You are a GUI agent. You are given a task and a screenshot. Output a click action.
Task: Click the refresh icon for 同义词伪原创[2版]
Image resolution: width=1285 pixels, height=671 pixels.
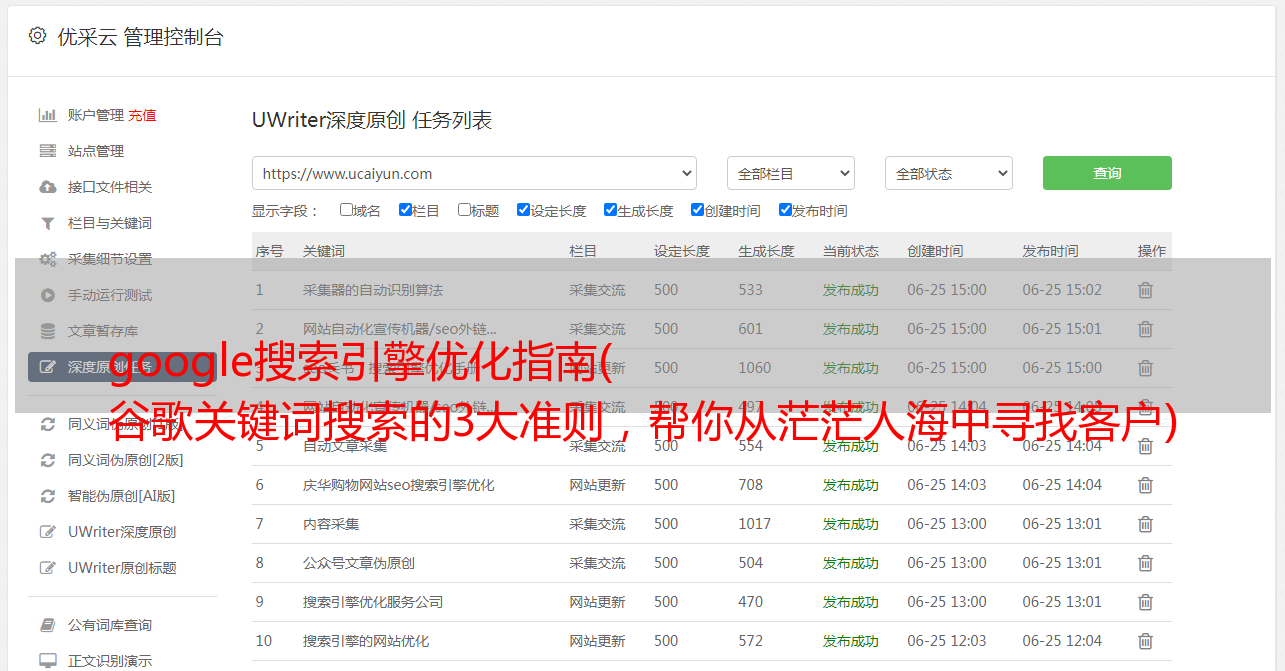coord(47,460)
